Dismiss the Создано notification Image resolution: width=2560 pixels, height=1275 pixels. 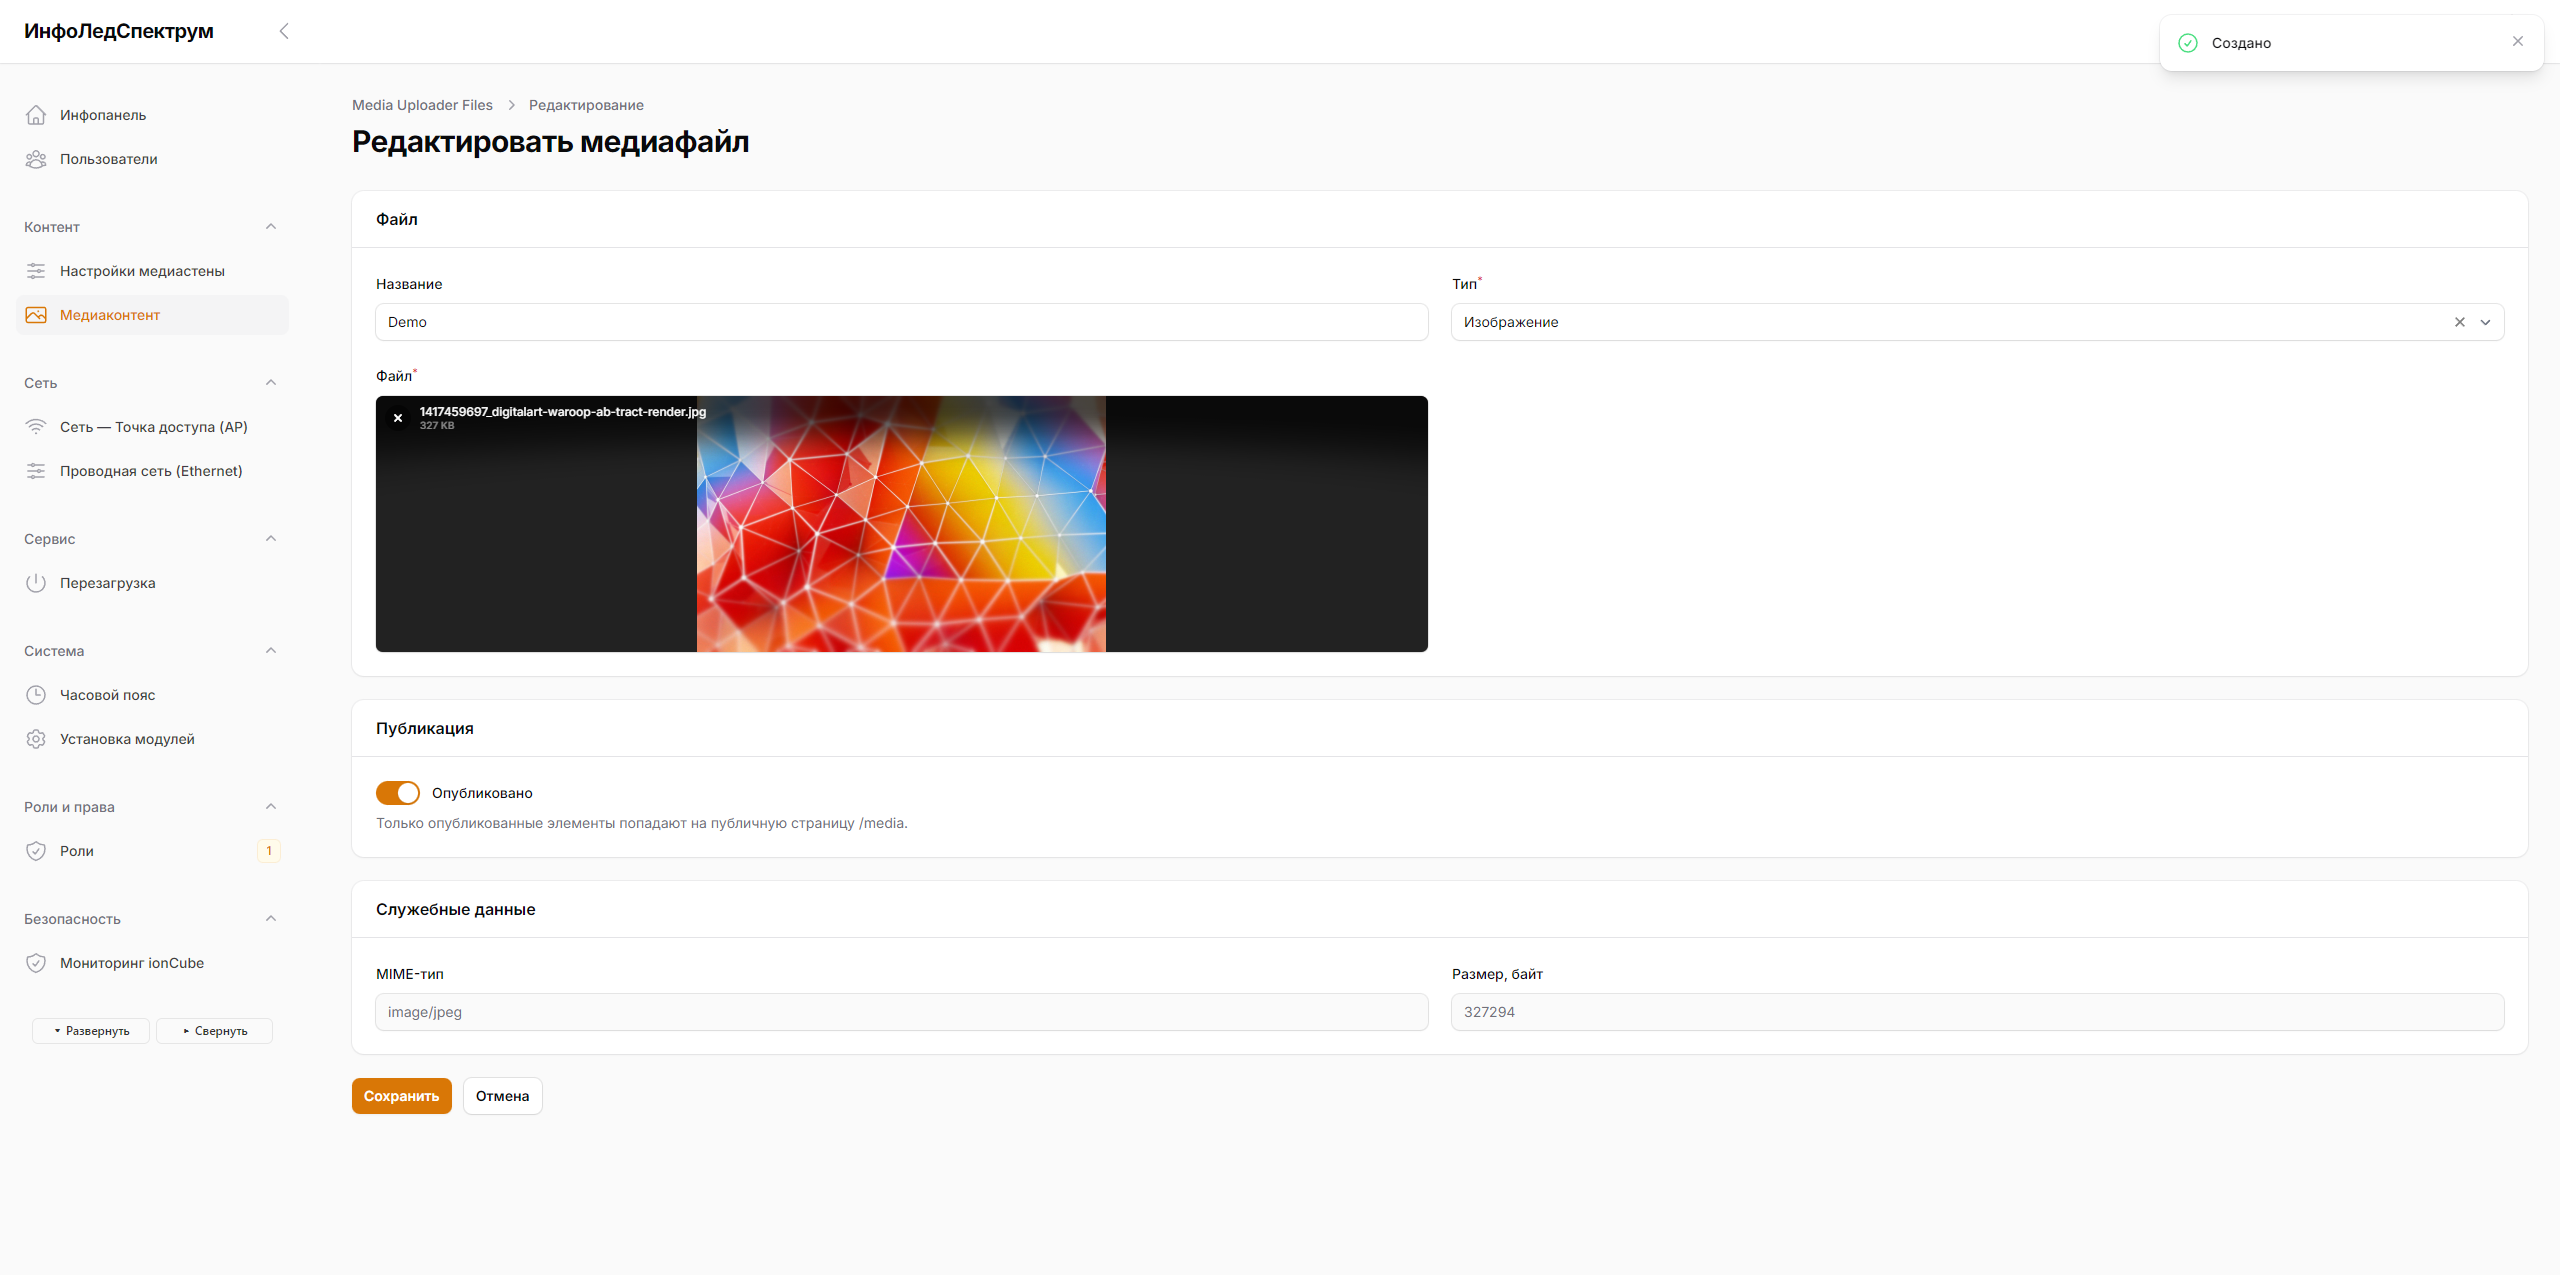pos(2517,42)
